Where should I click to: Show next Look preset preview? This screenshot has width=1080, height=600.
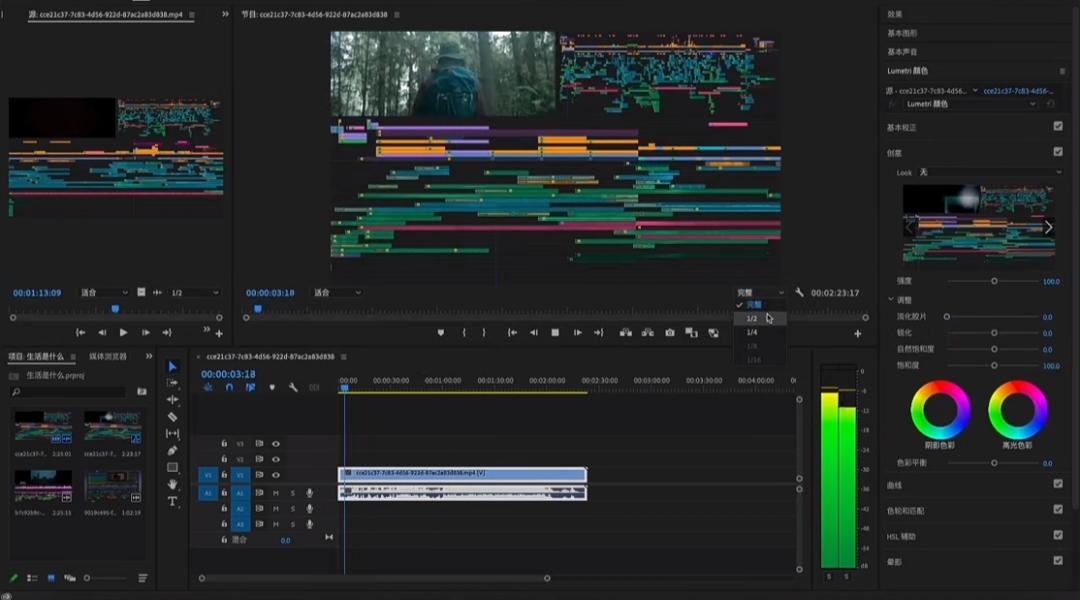point(1048,227)
